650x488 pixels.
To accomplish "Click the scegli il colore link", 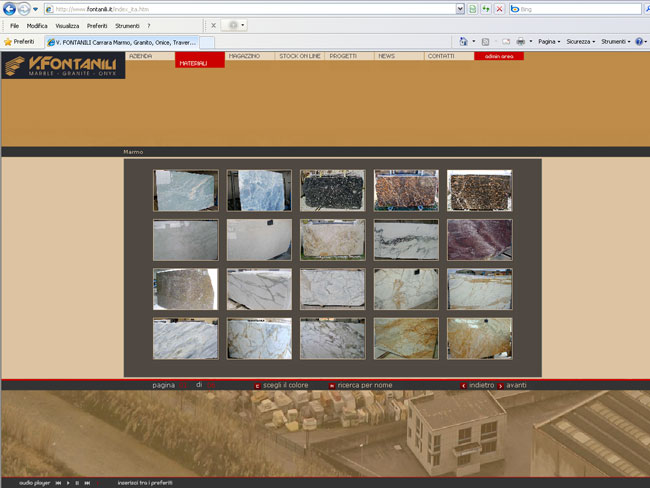I will pyautogui.click(x=286, y=385).
